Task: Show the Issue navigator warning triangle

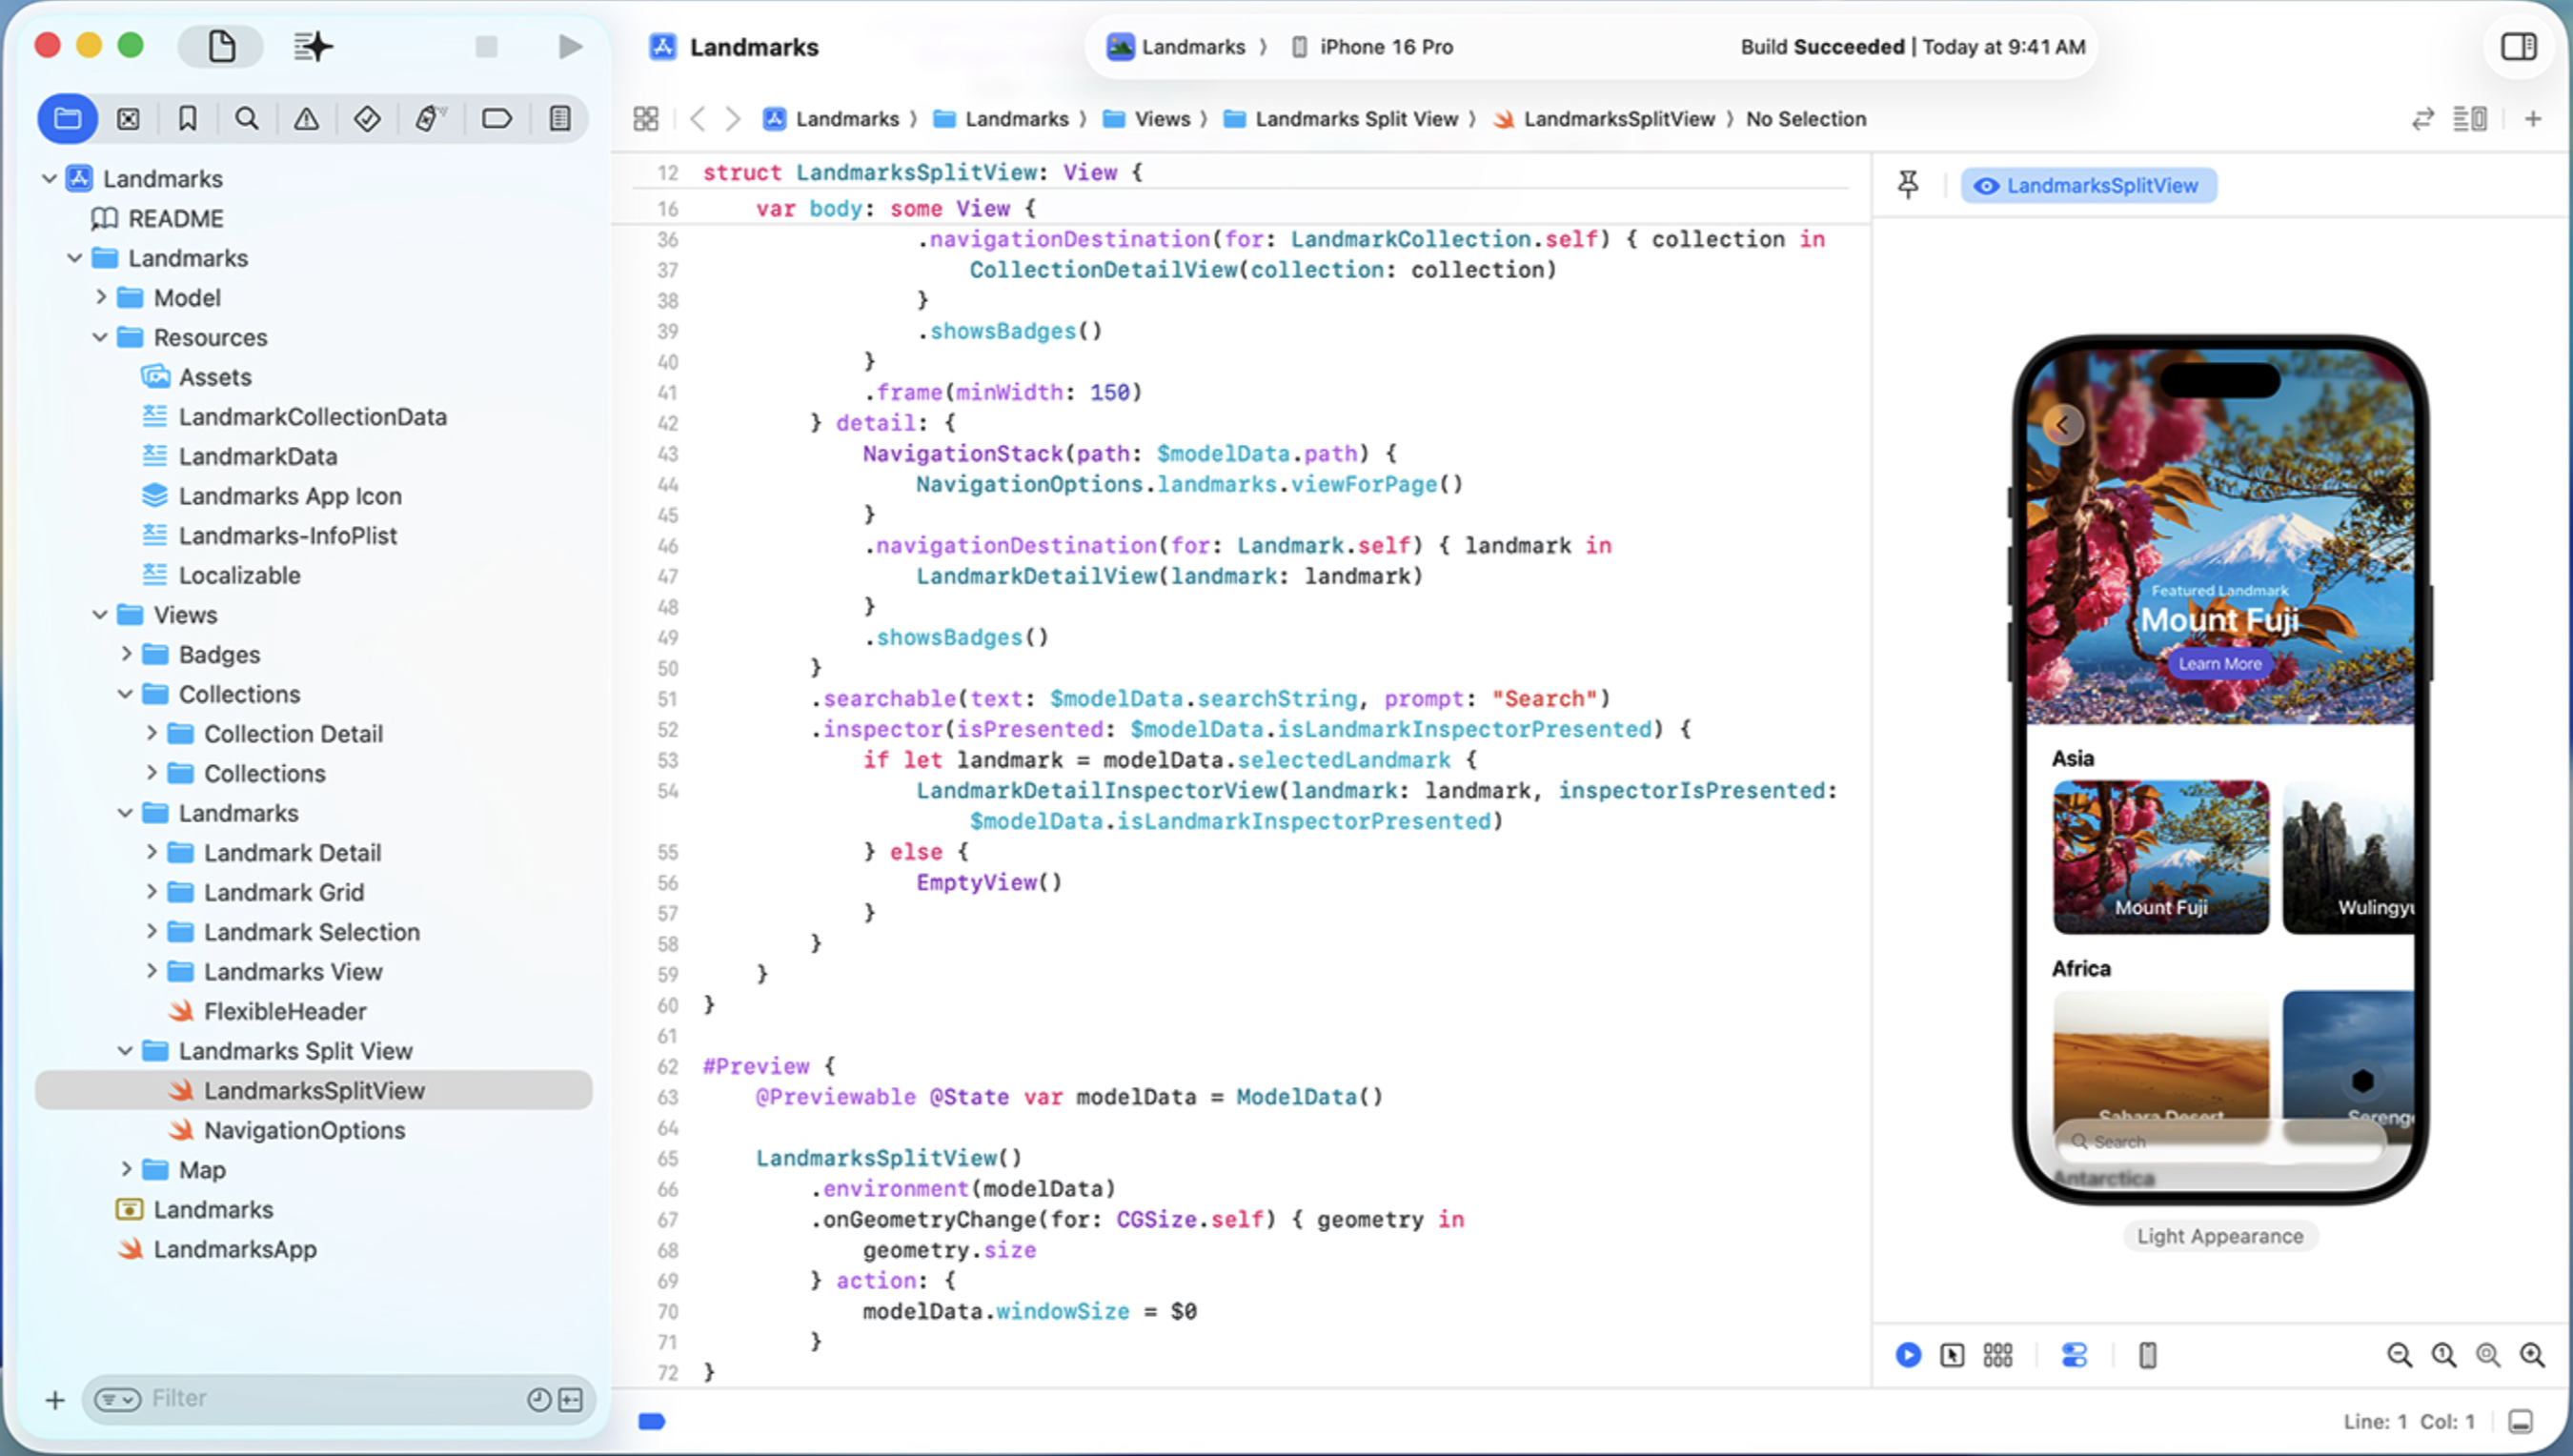Action: [x=306, y=118]
